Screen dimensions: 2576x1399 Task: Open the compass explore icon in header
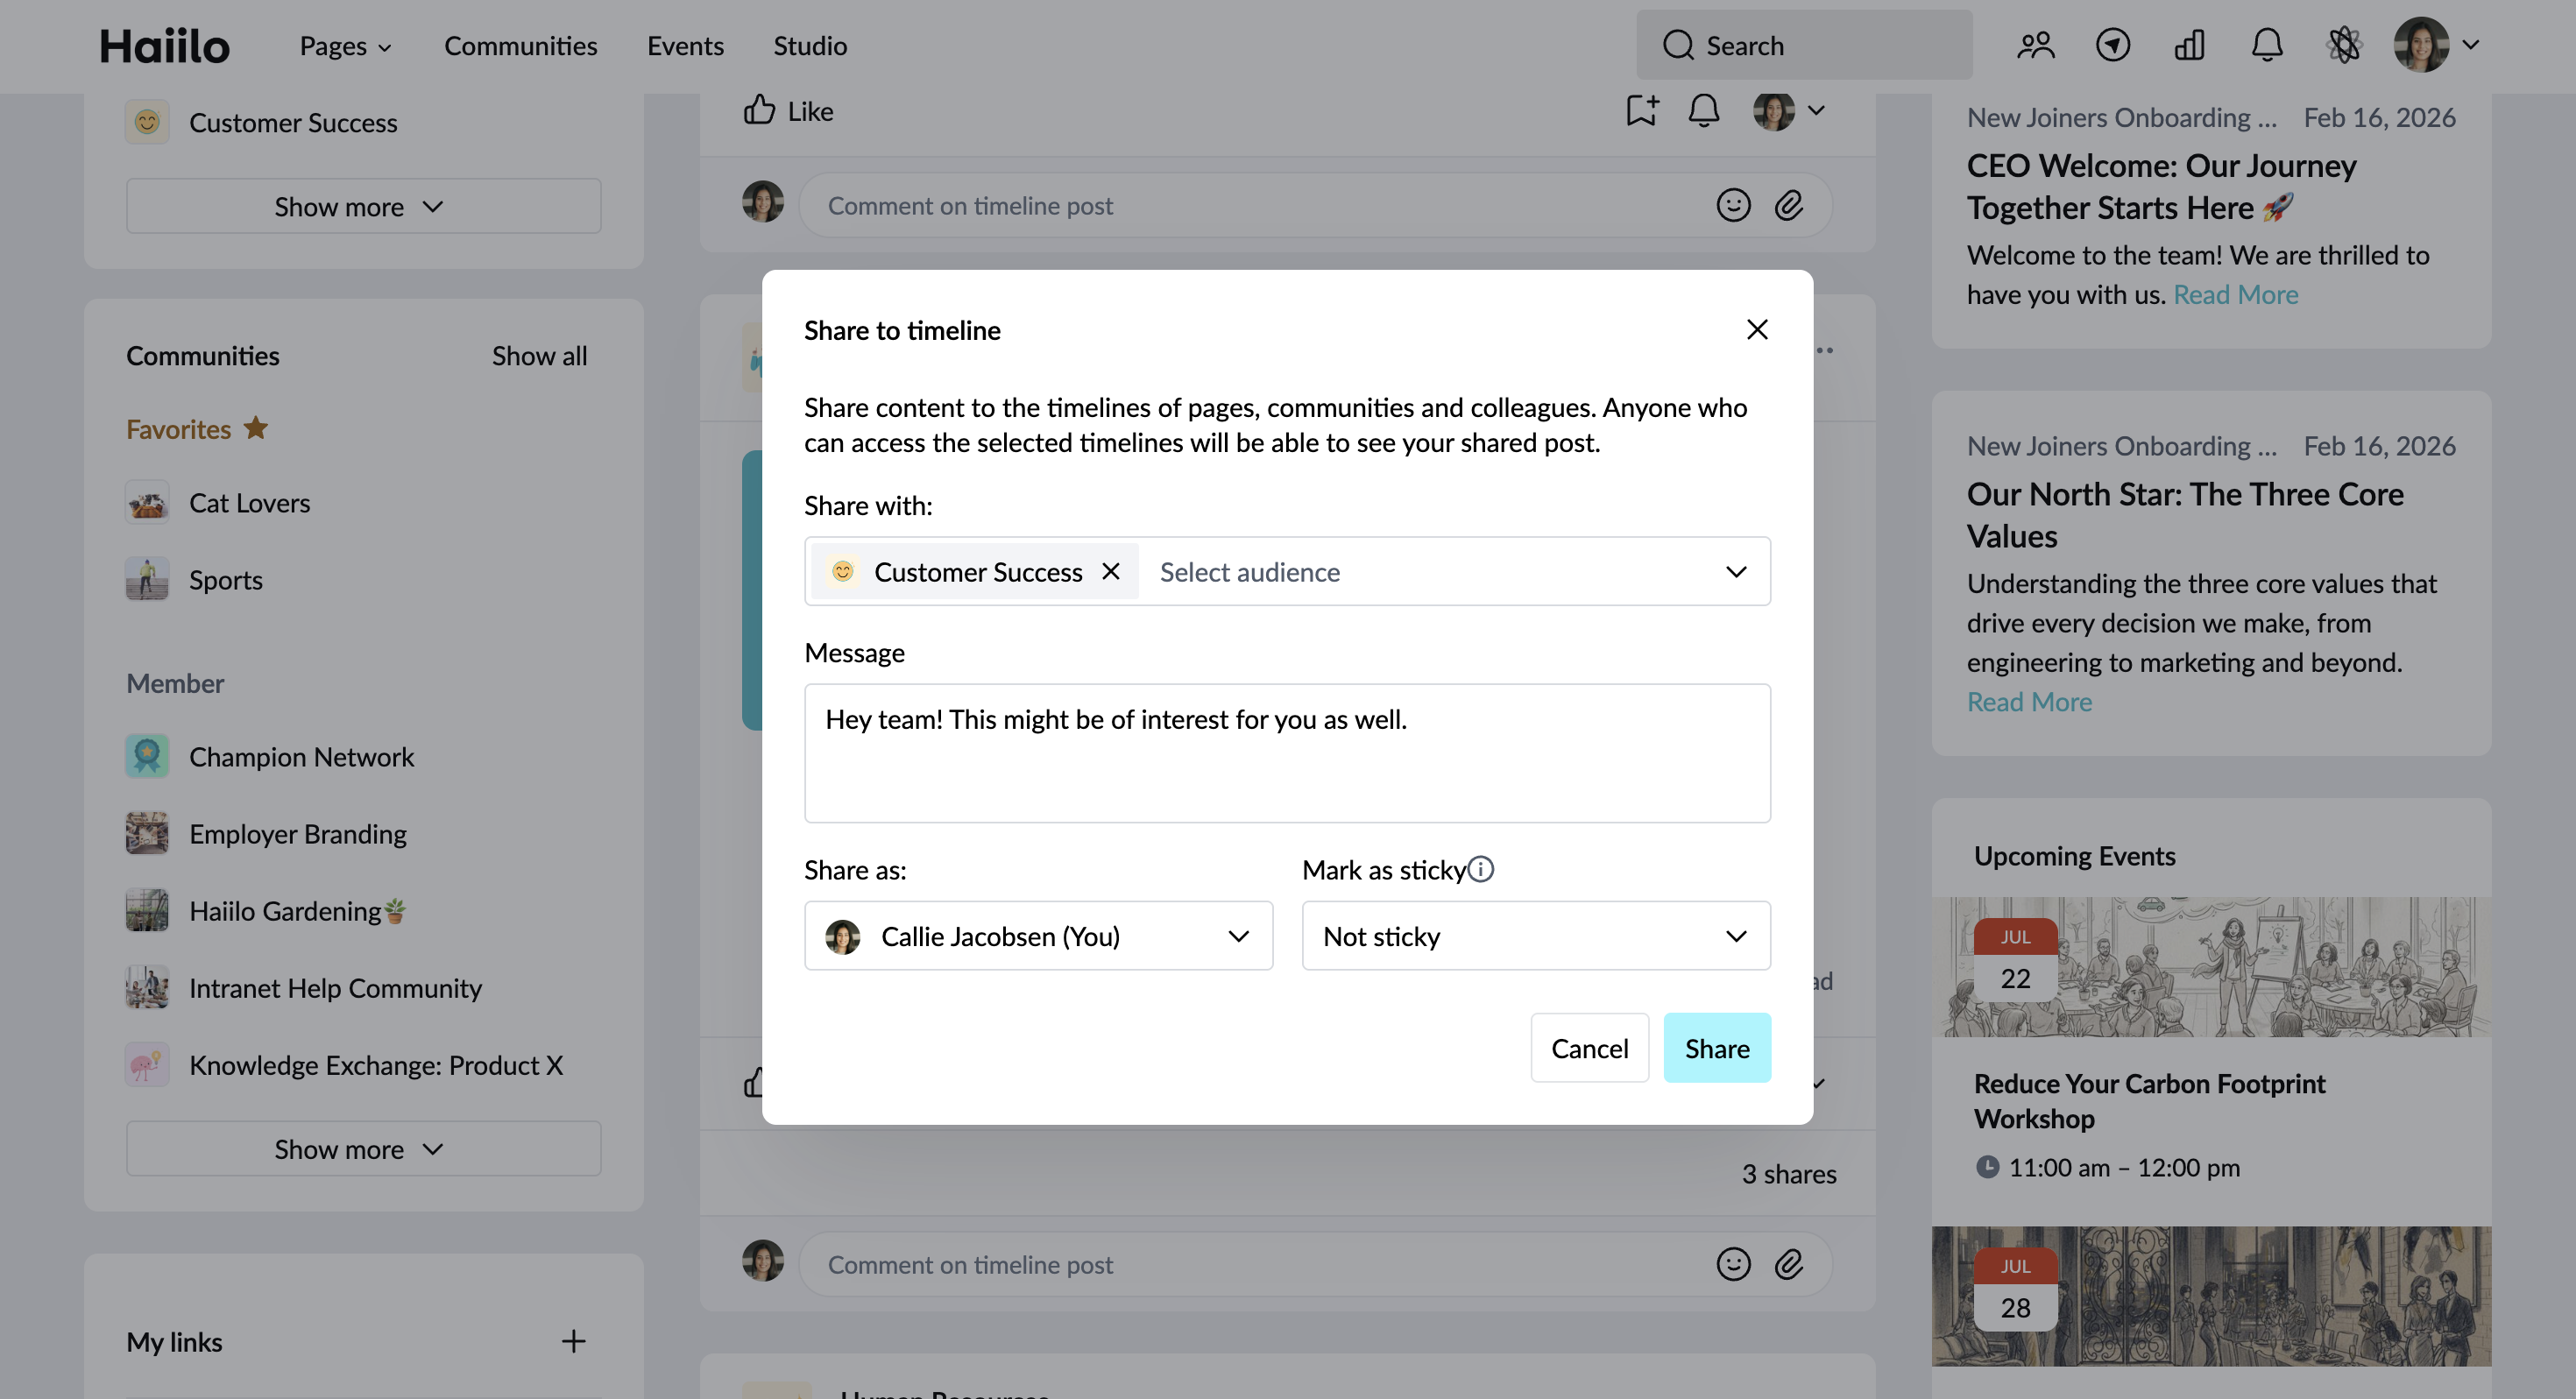pyautogui.click(x=2112, y=45)
